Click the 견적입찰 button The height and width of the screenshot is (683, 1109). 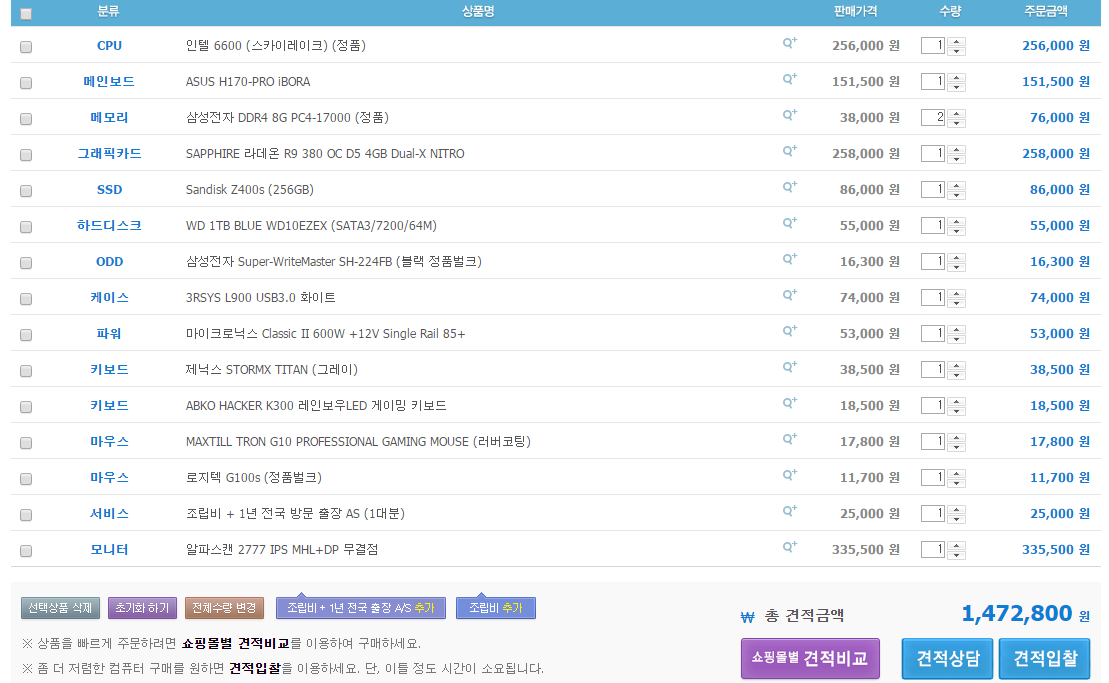(1045, 658)
